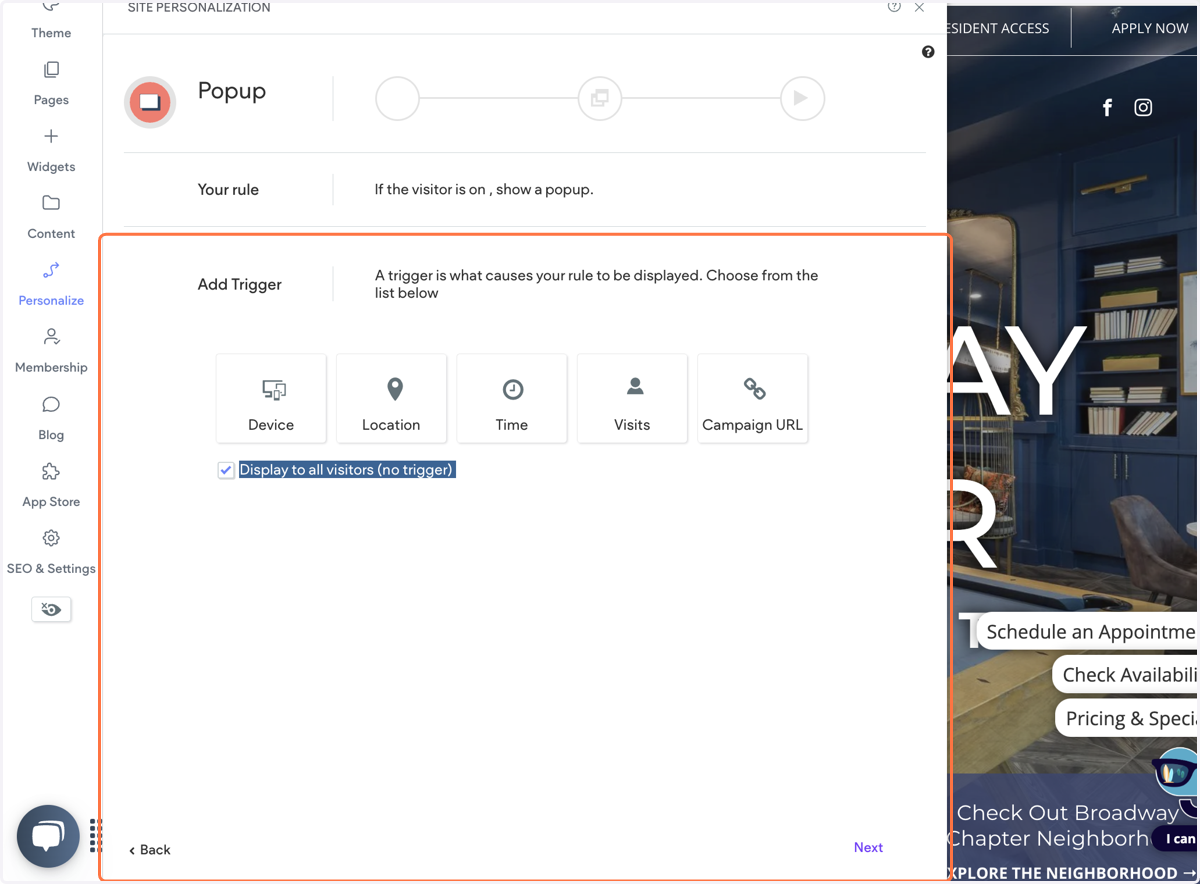Select the first empty step circle
Image resolution: width=1200 pixels, height=884 pixels.
tap(397, 98)
